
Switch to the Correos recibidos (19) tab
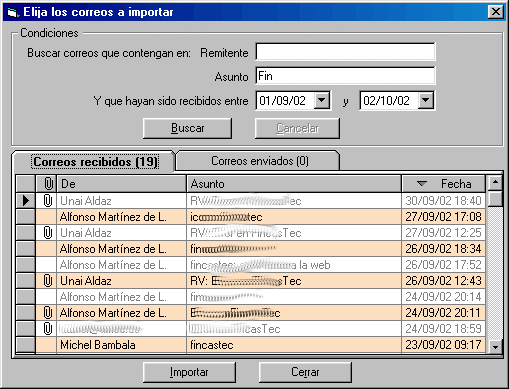pos(95,162)
